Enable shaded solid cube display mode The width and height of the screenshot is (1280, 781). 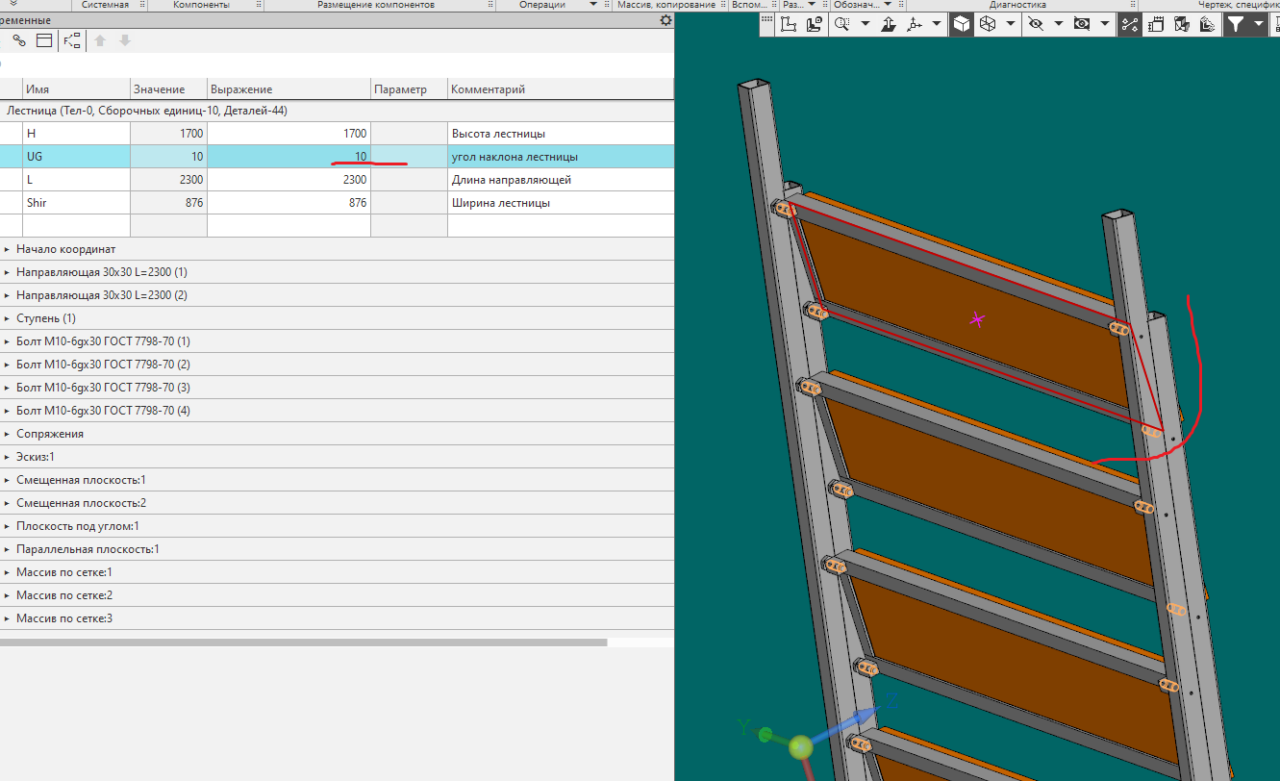click(x=961, y=24)
